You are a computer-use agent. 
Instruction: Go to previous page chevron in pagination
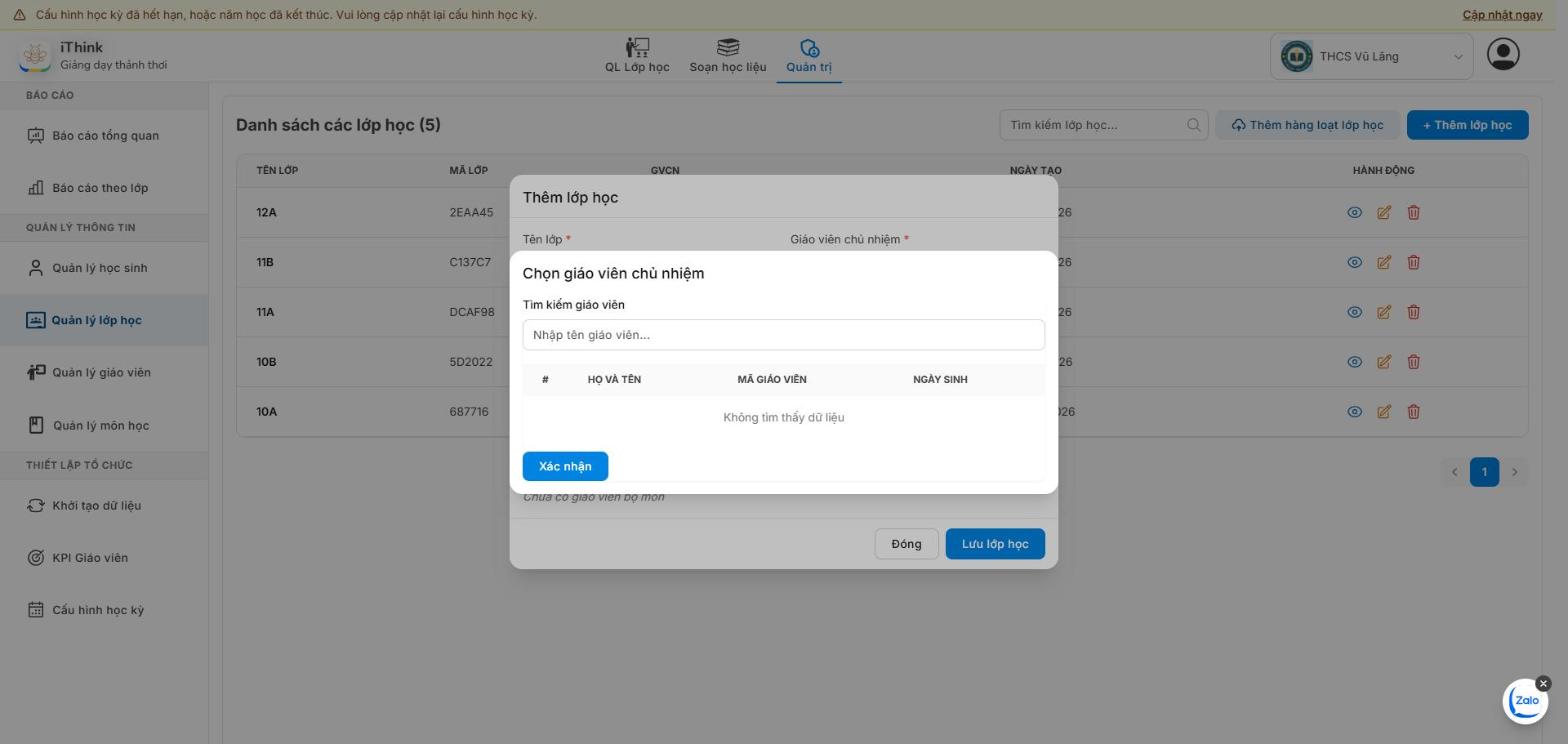click(1454, 472)
